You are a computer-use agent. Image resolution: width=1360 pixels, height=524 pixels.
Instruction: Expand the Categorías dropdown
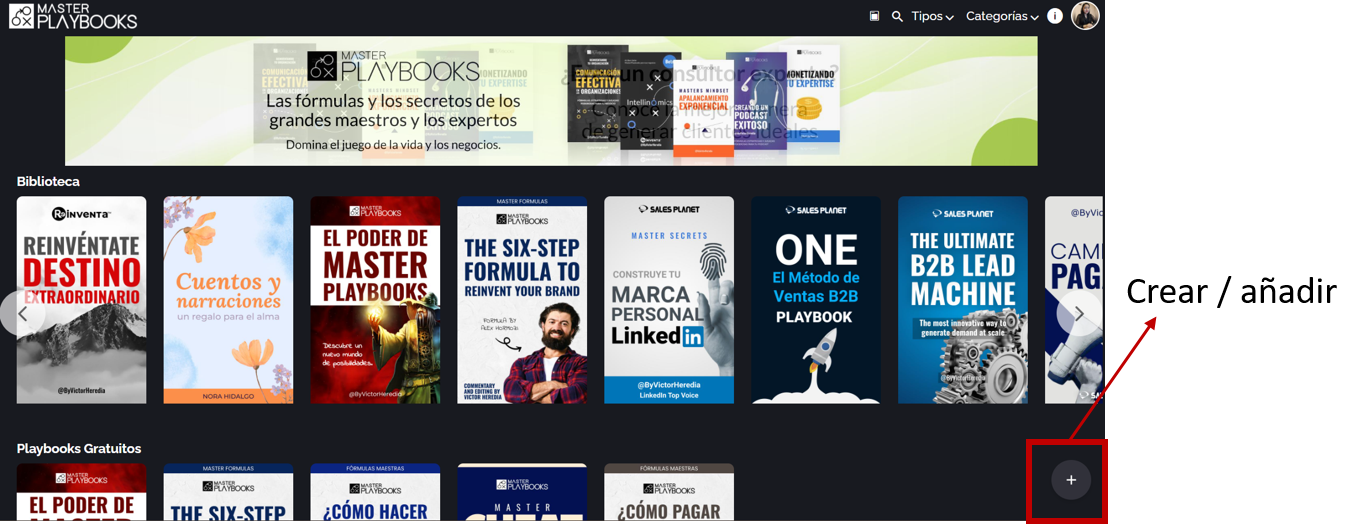[x=1002, y=16]
